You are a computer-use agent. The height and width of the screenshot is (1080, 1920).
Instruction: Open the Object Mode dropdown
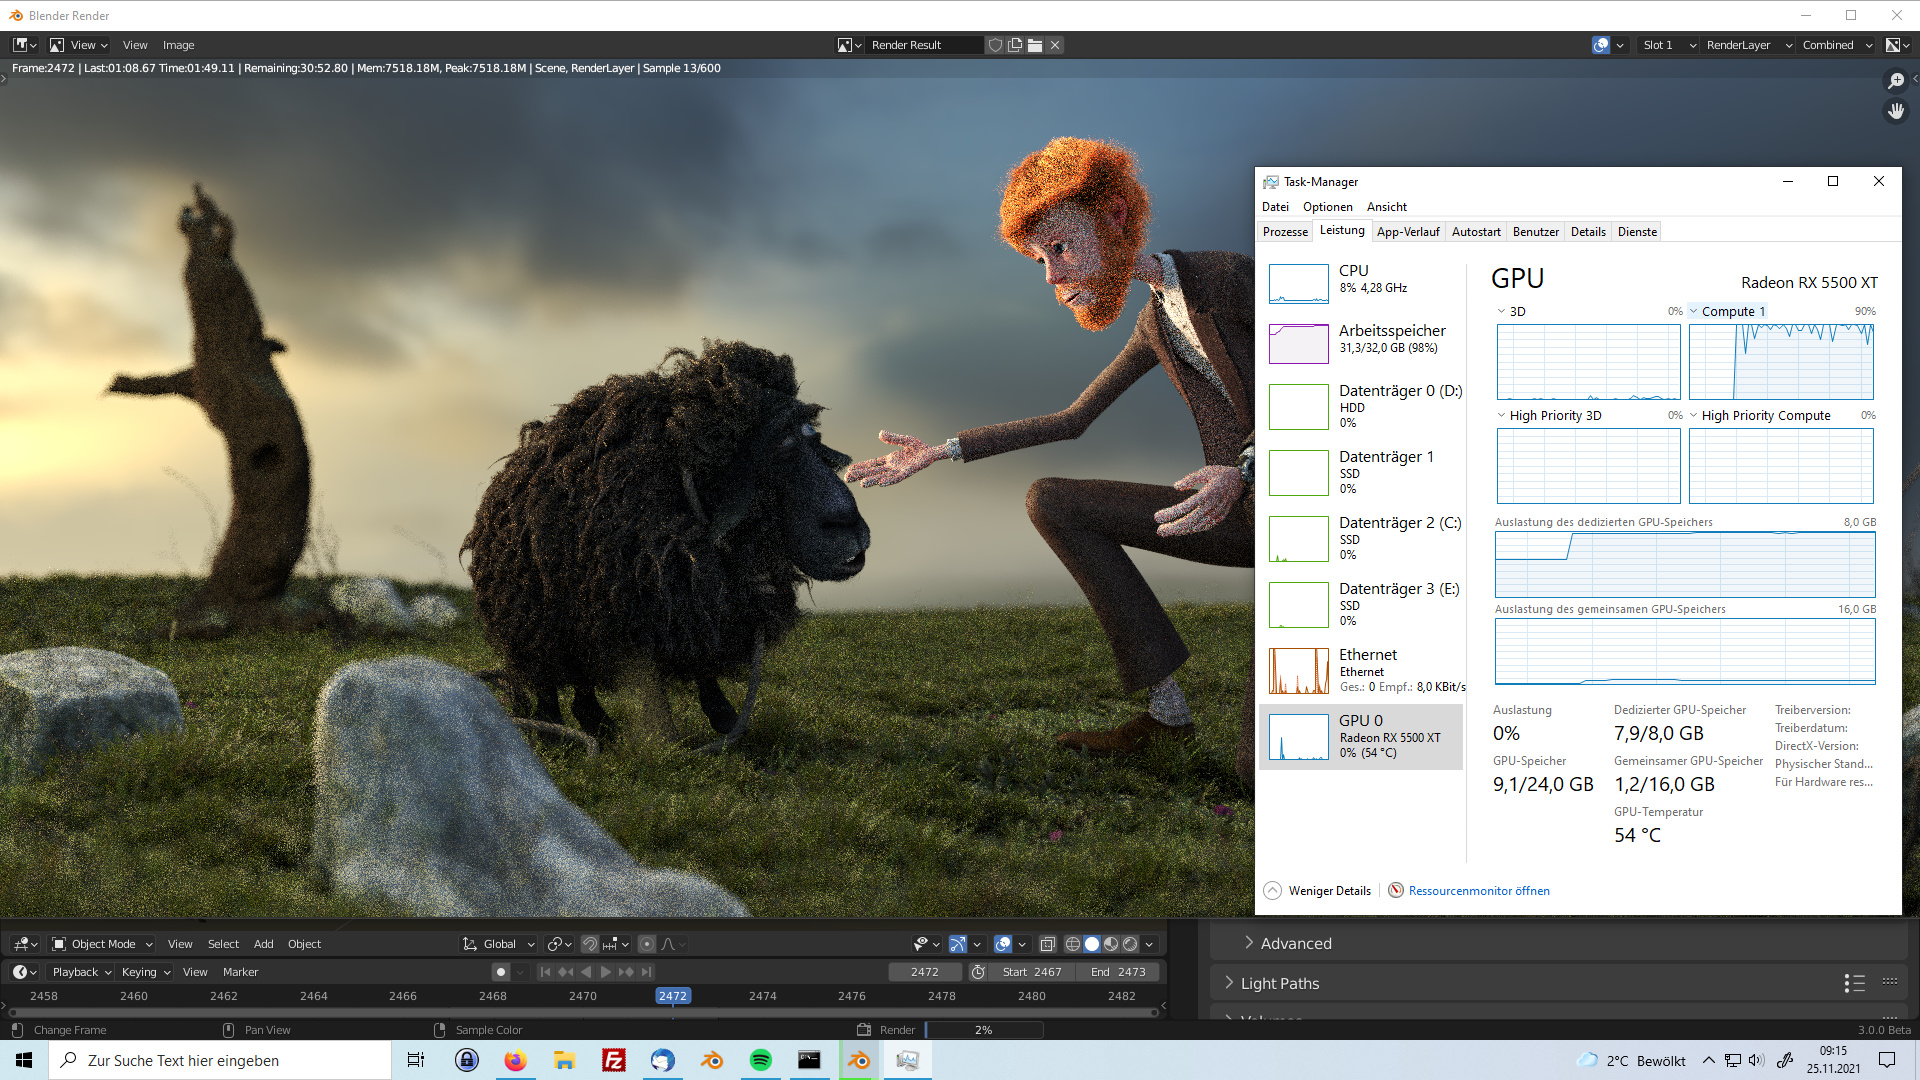pos(102,944)
